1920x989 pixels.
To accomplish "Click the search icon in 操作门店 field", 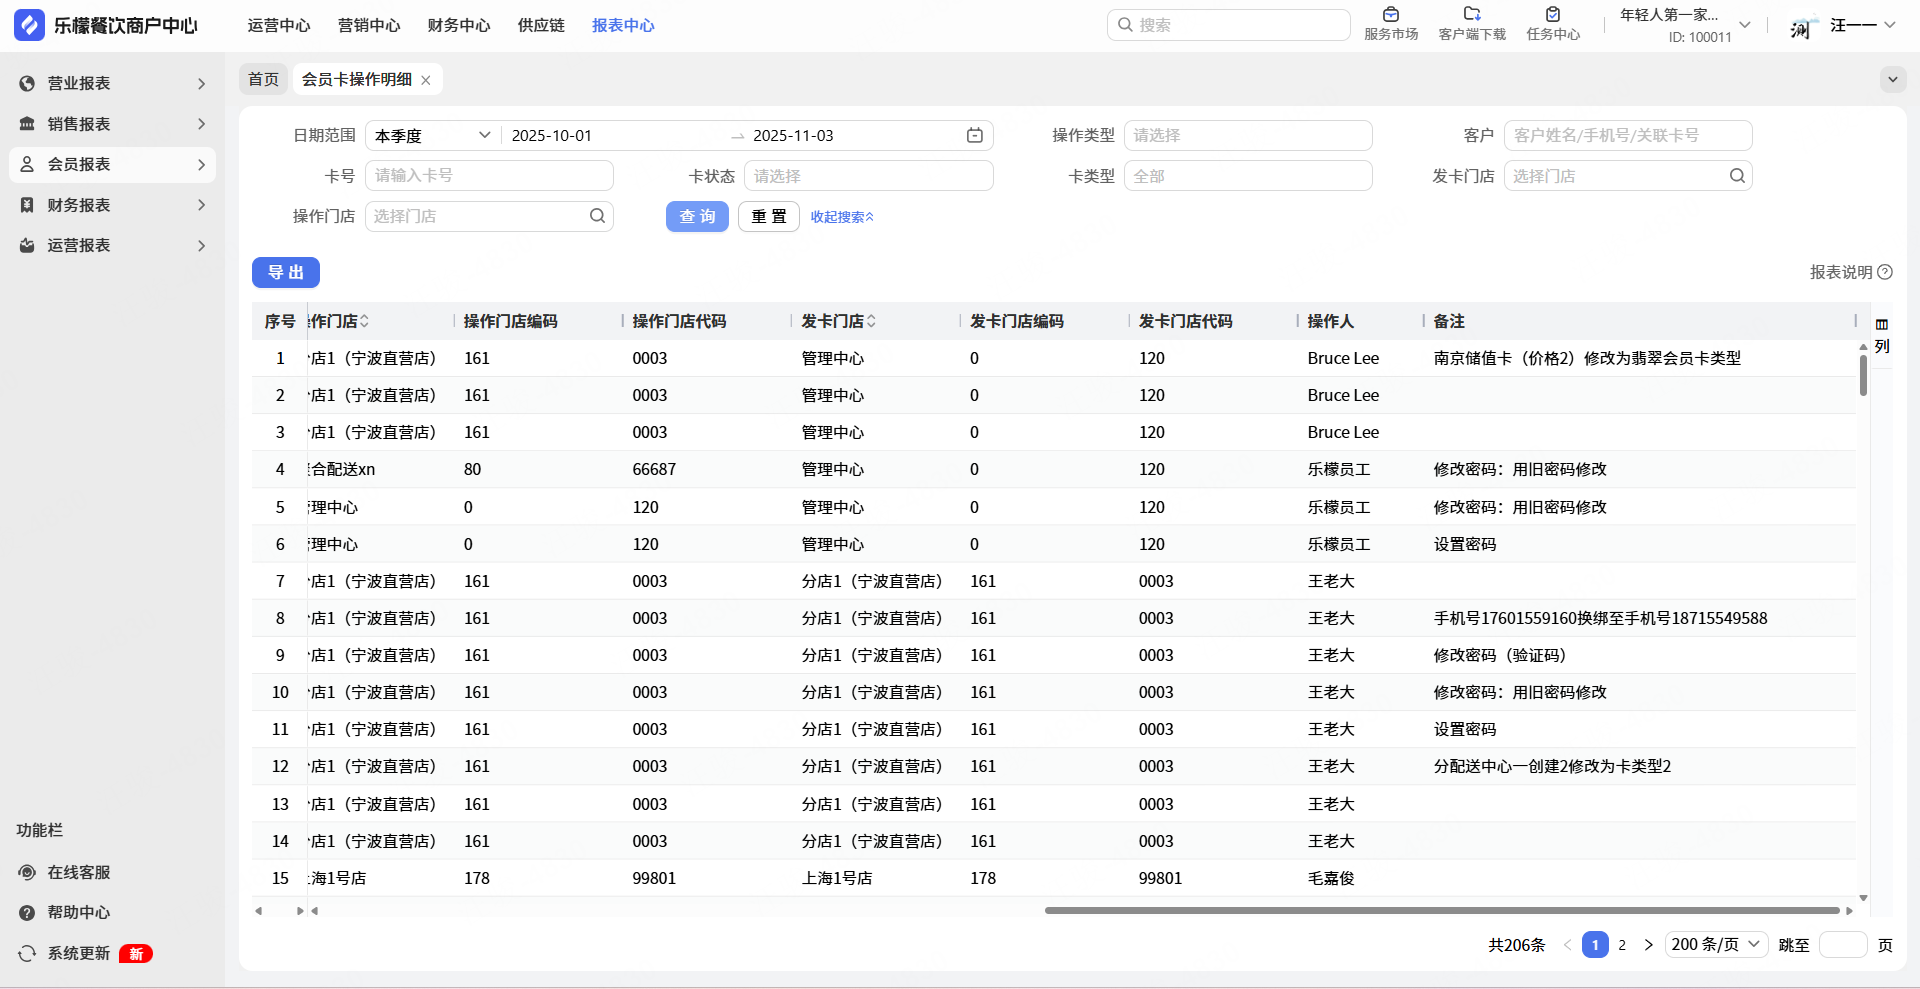I will (x=597, y=216).
